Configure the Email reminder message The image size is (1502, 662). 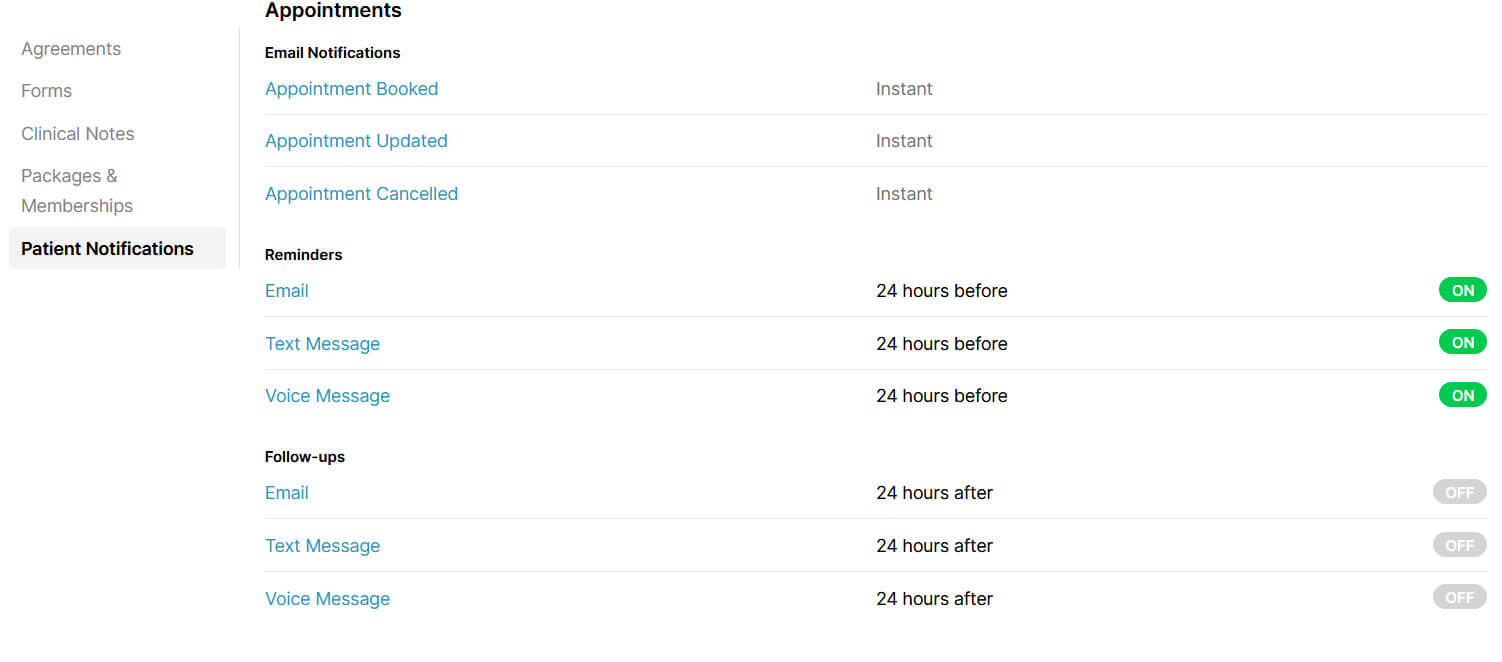click(286, 290)
